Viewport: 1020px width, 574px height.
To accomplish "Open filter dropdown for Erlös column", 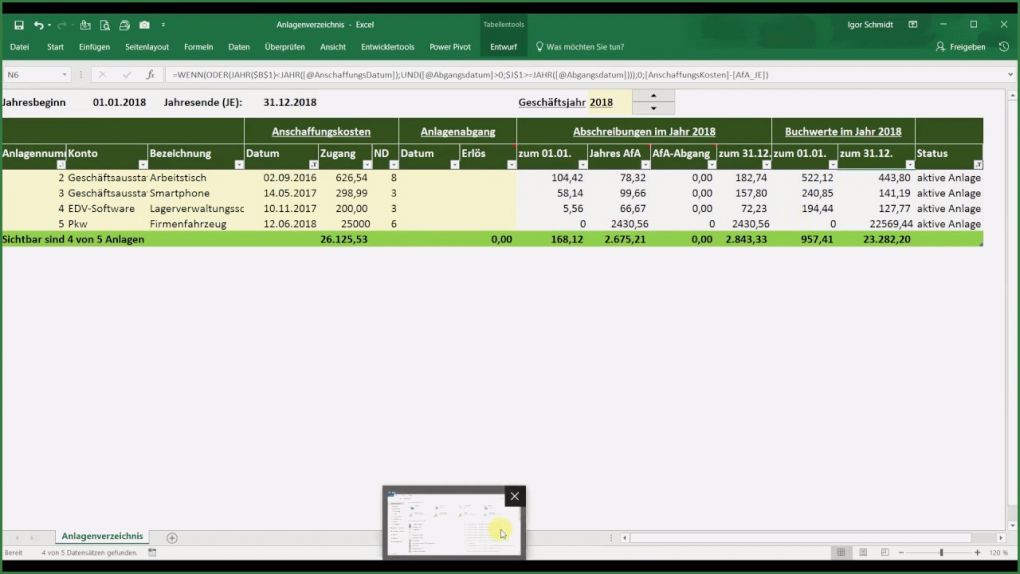I will tap(511, 165).
